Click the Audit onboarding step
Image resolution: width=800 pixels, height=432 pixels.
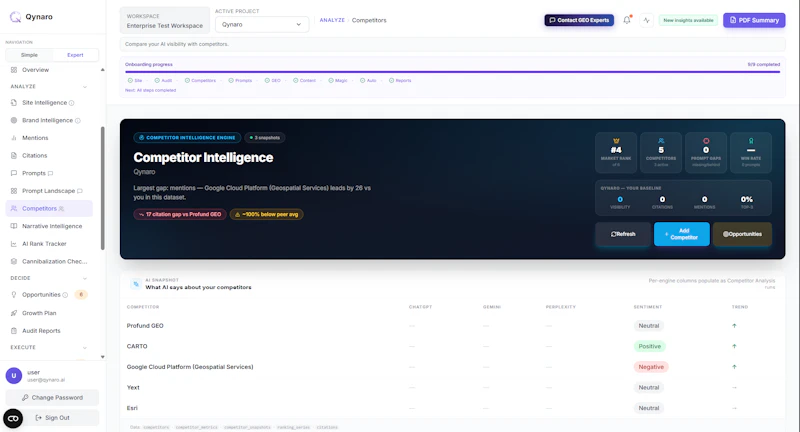[164, 81]
